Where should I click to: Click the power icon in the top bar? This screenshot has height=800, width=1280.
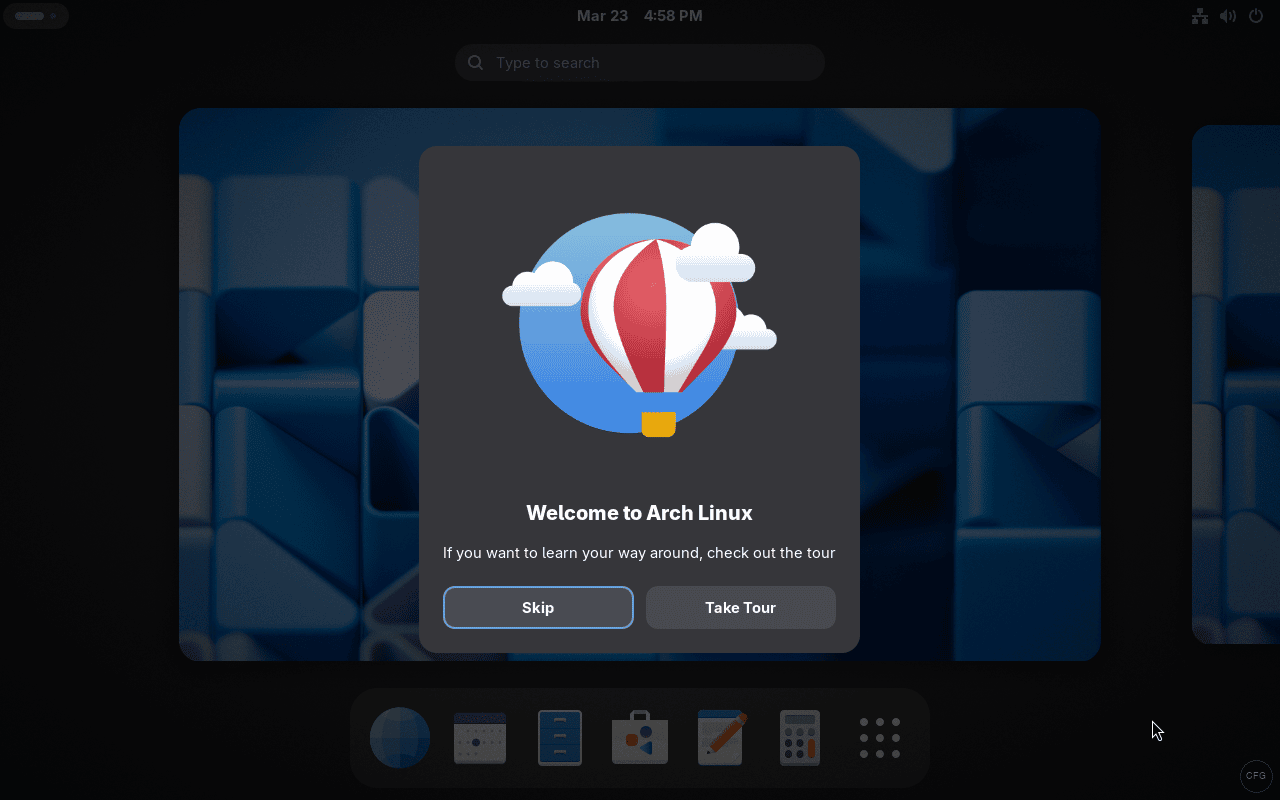[1255, 16]
